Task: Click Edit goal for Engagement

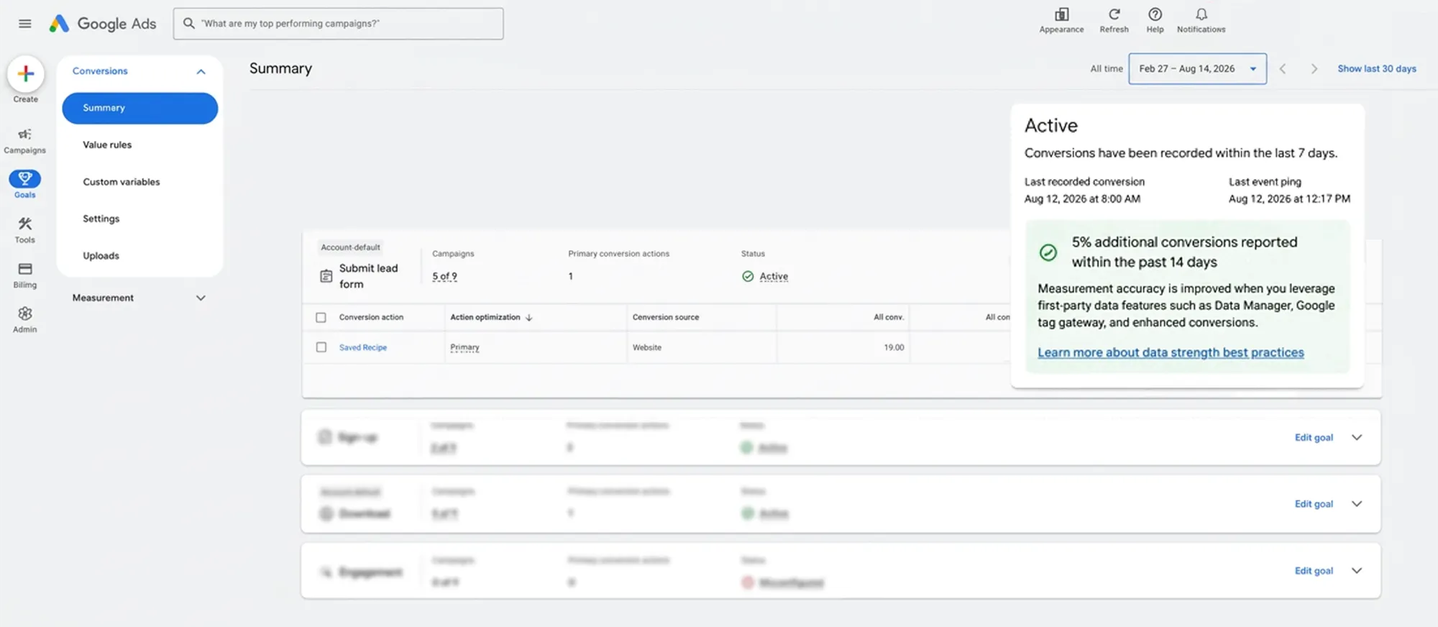Action: (1314, 571)
